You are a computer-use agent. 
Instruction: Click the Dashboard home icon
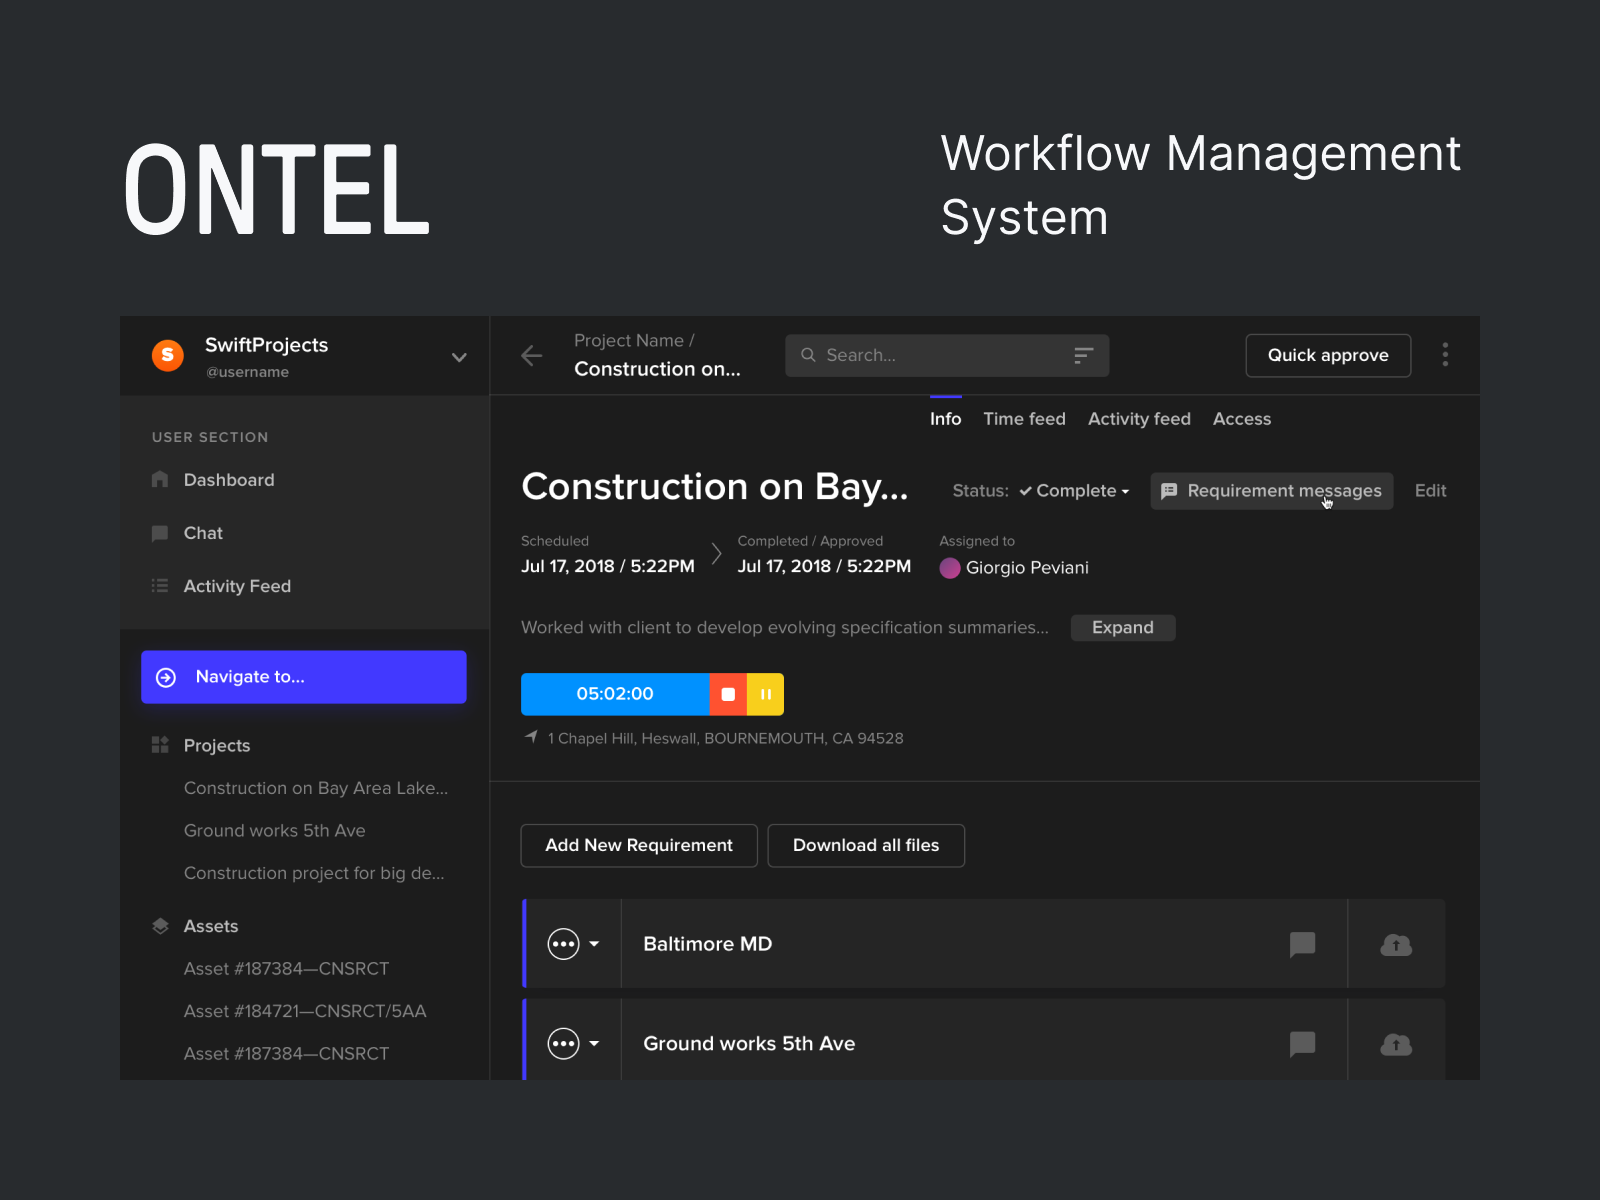click(x=160, y=479)
